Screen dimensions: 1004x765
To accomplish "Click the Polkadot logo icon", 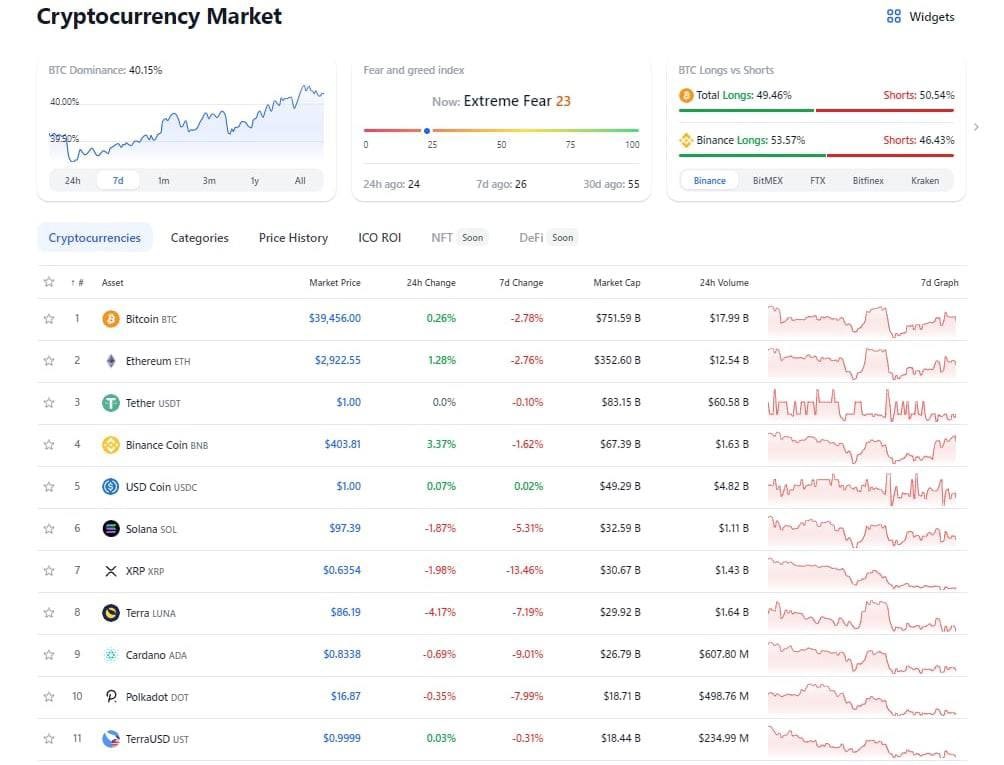I will click(x=111, y=697).
